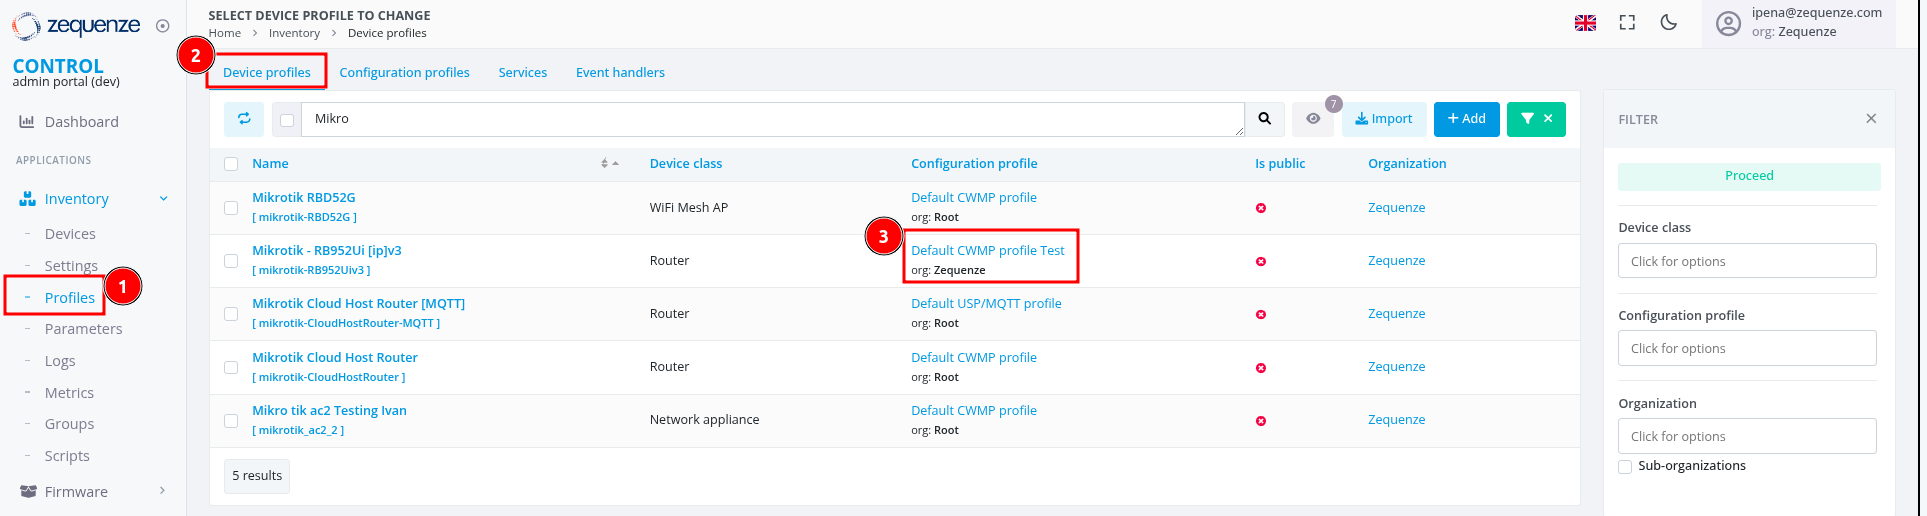Screen dimensions: 1927x516
Task: Click the magnifier search icon
Action: click(1265, 119)
